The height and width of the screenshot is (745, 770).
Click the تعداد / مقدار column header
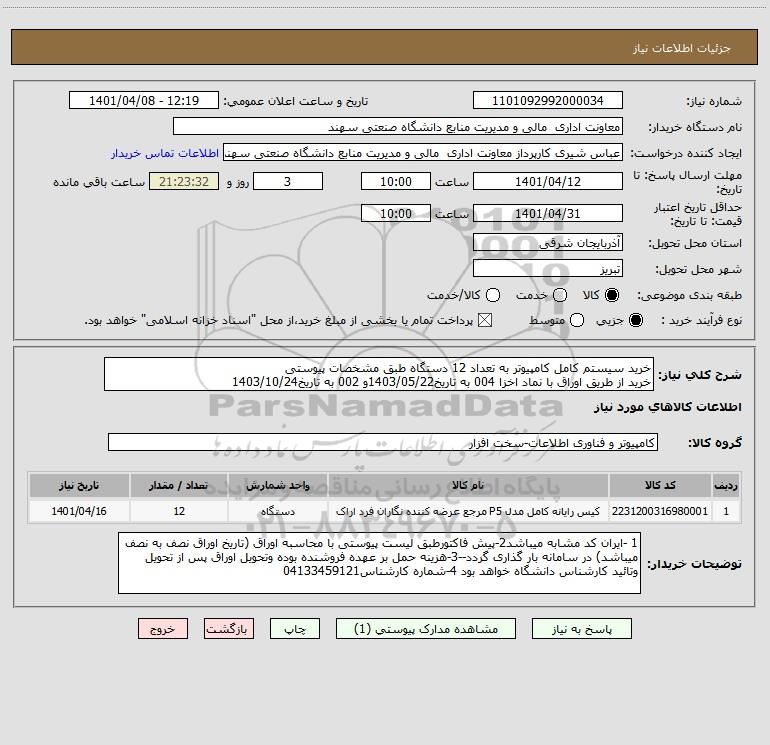click(x=179, y=485)
